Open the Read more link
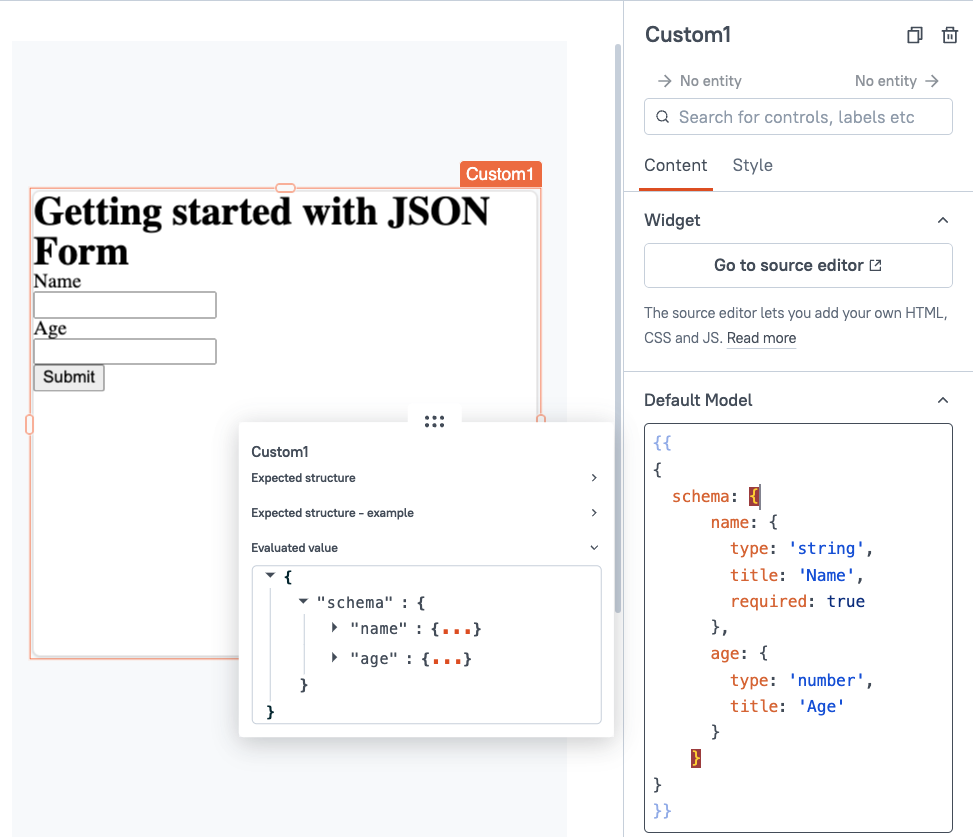The width and height of the screenshot is (973, 837). (761, 338)
